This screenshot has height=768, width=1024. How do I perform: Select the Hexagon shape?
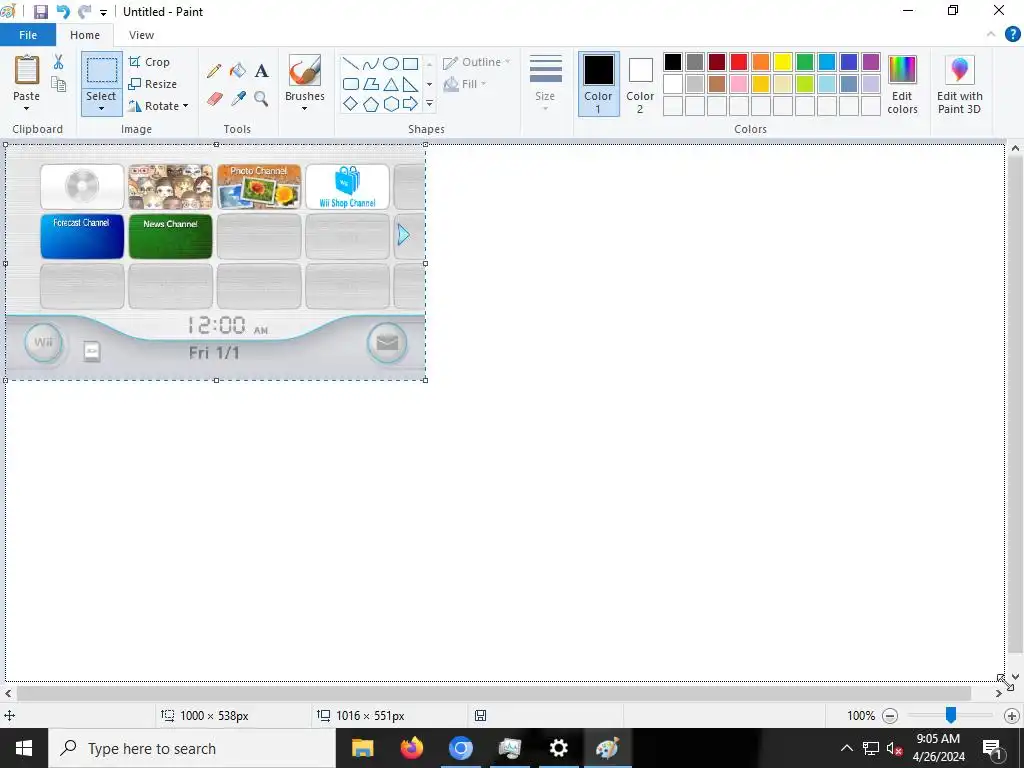click(x=391, y=104)
